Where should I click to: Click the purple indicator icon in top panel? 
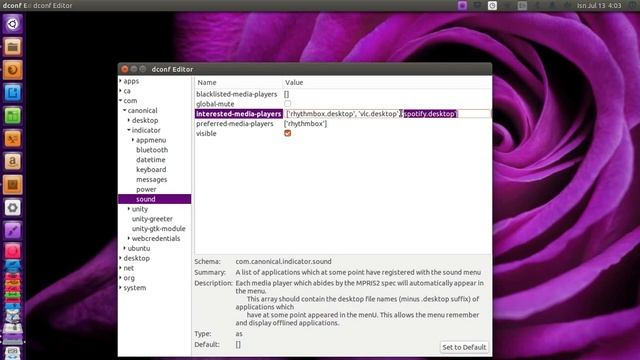coord(462,5)
